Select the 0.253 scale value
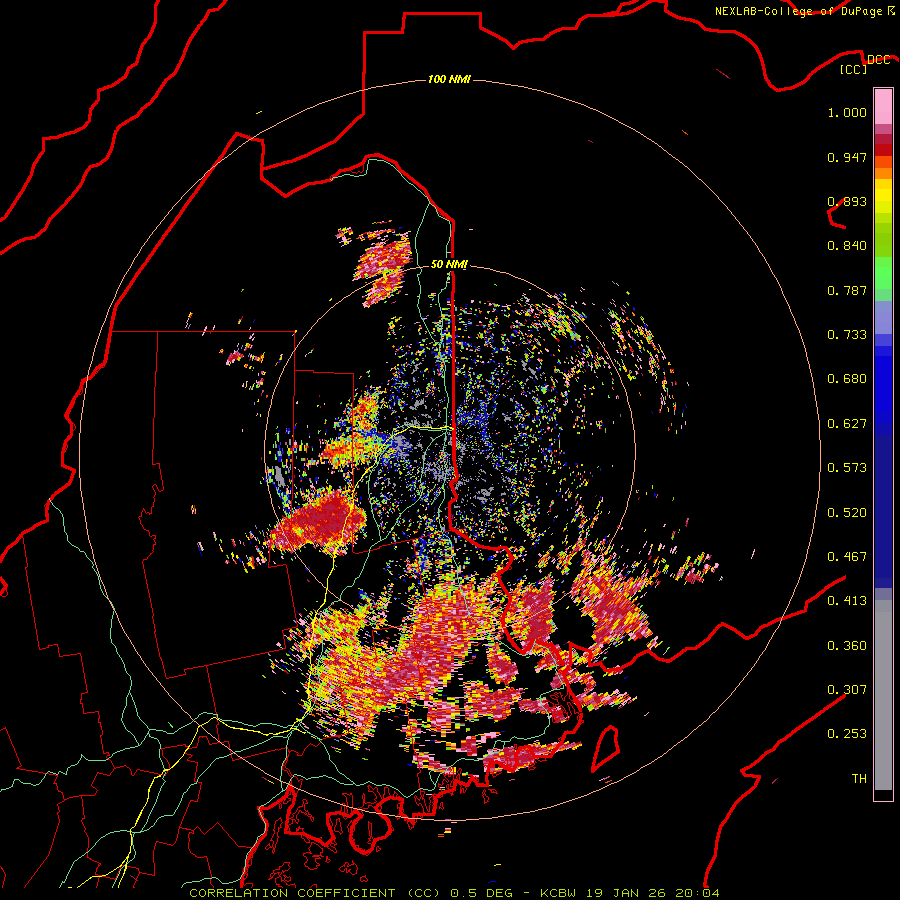 [847, 734]
